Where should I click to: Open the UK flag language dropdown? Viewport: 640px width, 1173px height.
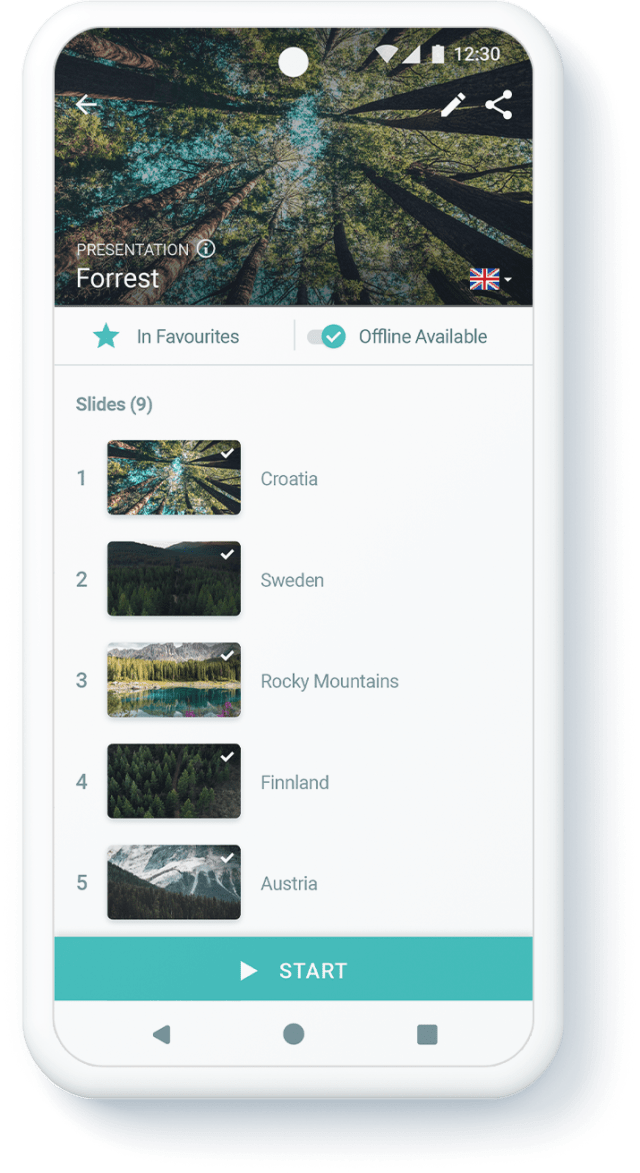[x=484, y=279]
